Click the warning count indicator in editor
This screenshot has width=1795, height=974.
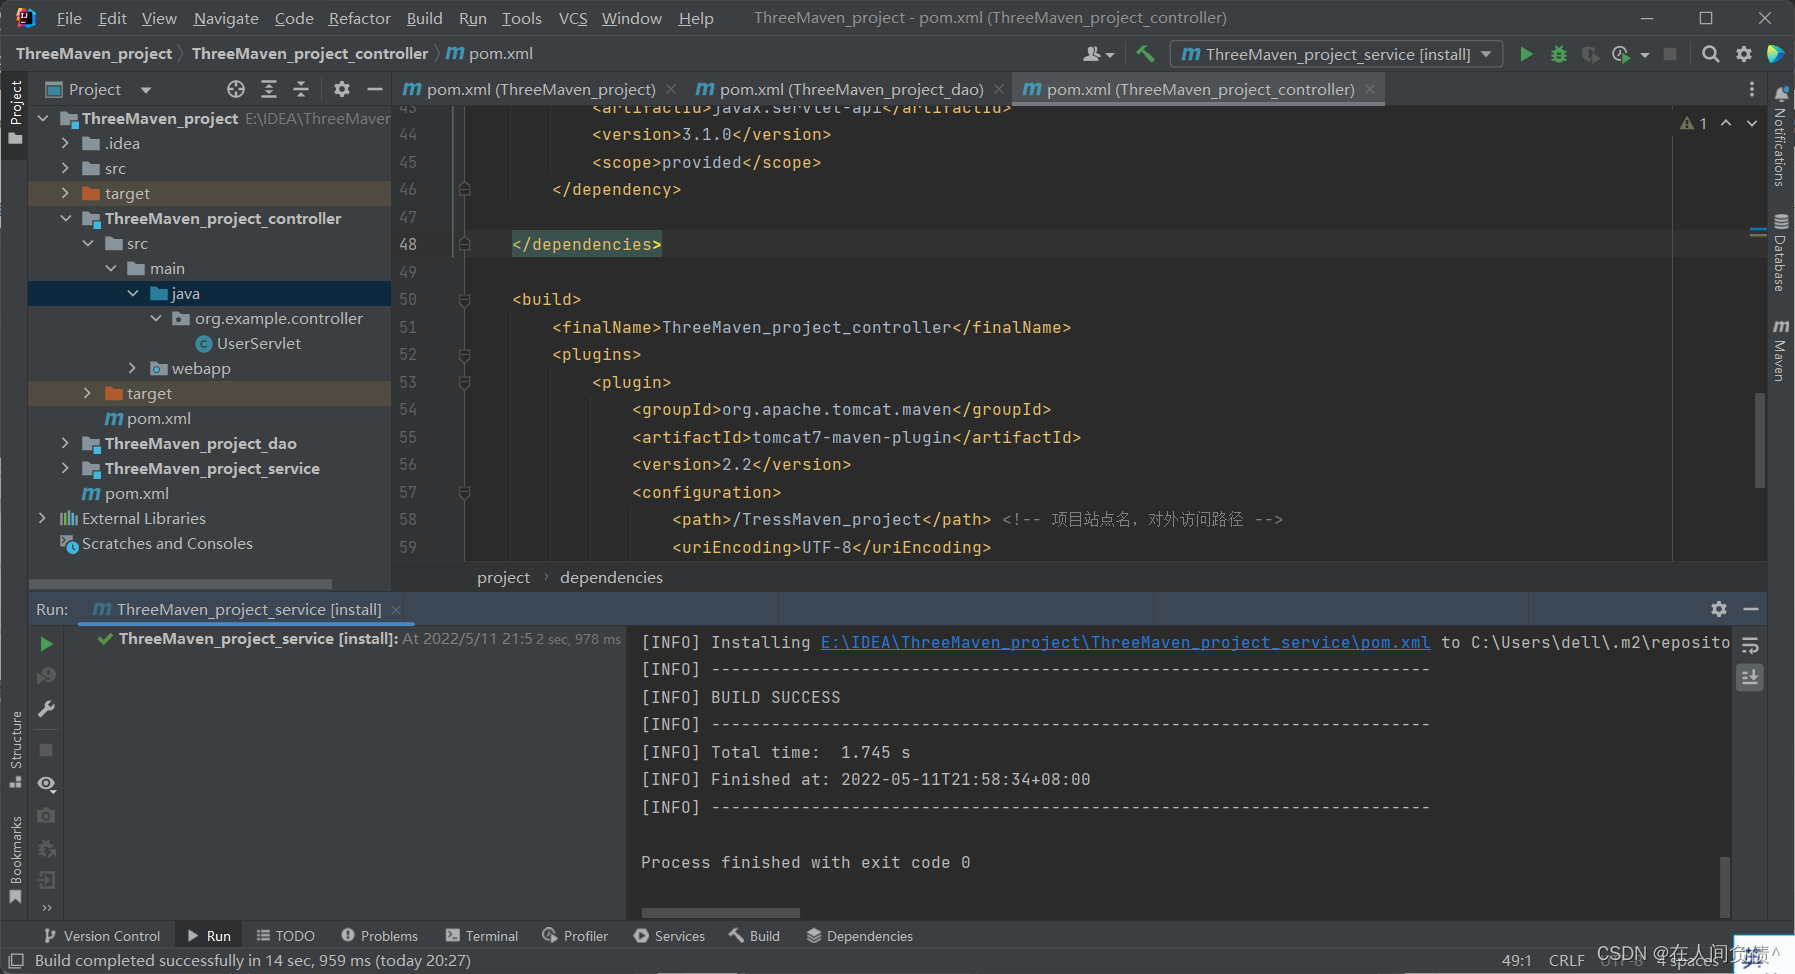tap(1694, 123)
